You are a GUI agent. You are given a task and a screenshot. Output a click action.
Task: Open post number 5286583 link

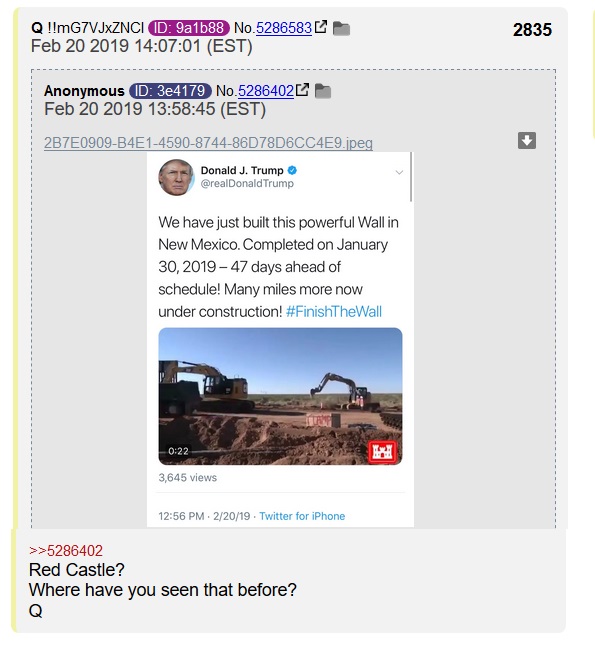click(284, 28)
